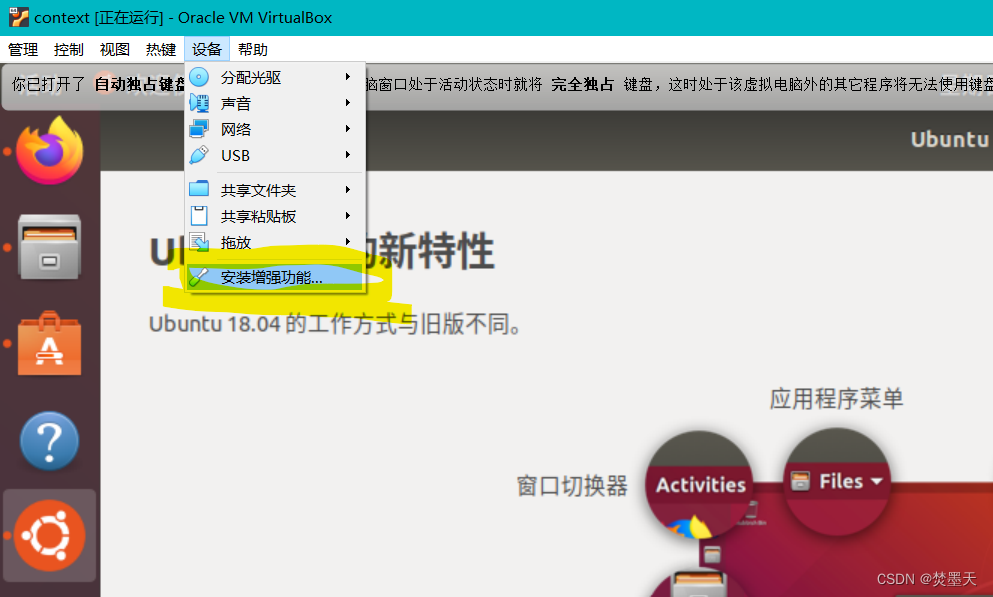Click the Ubuntu title in top bar
This screenshot has width=993, height=597.
coord(949,139)
